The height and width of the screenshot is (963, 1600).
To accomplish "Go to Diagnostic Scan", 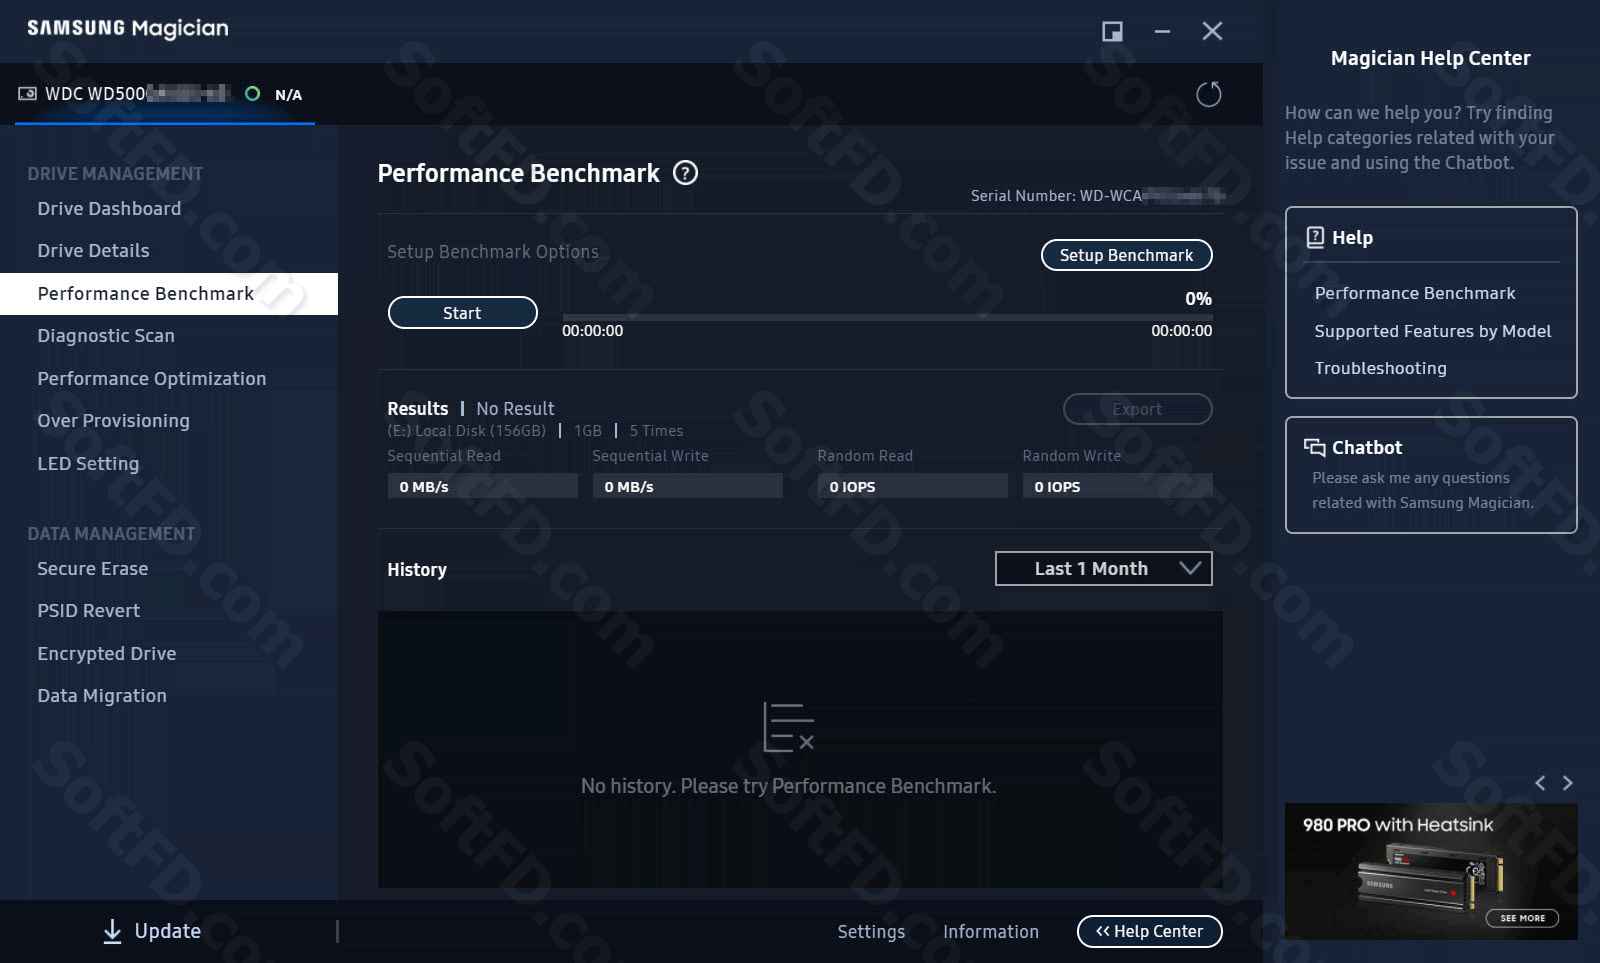I will (106, 336).
